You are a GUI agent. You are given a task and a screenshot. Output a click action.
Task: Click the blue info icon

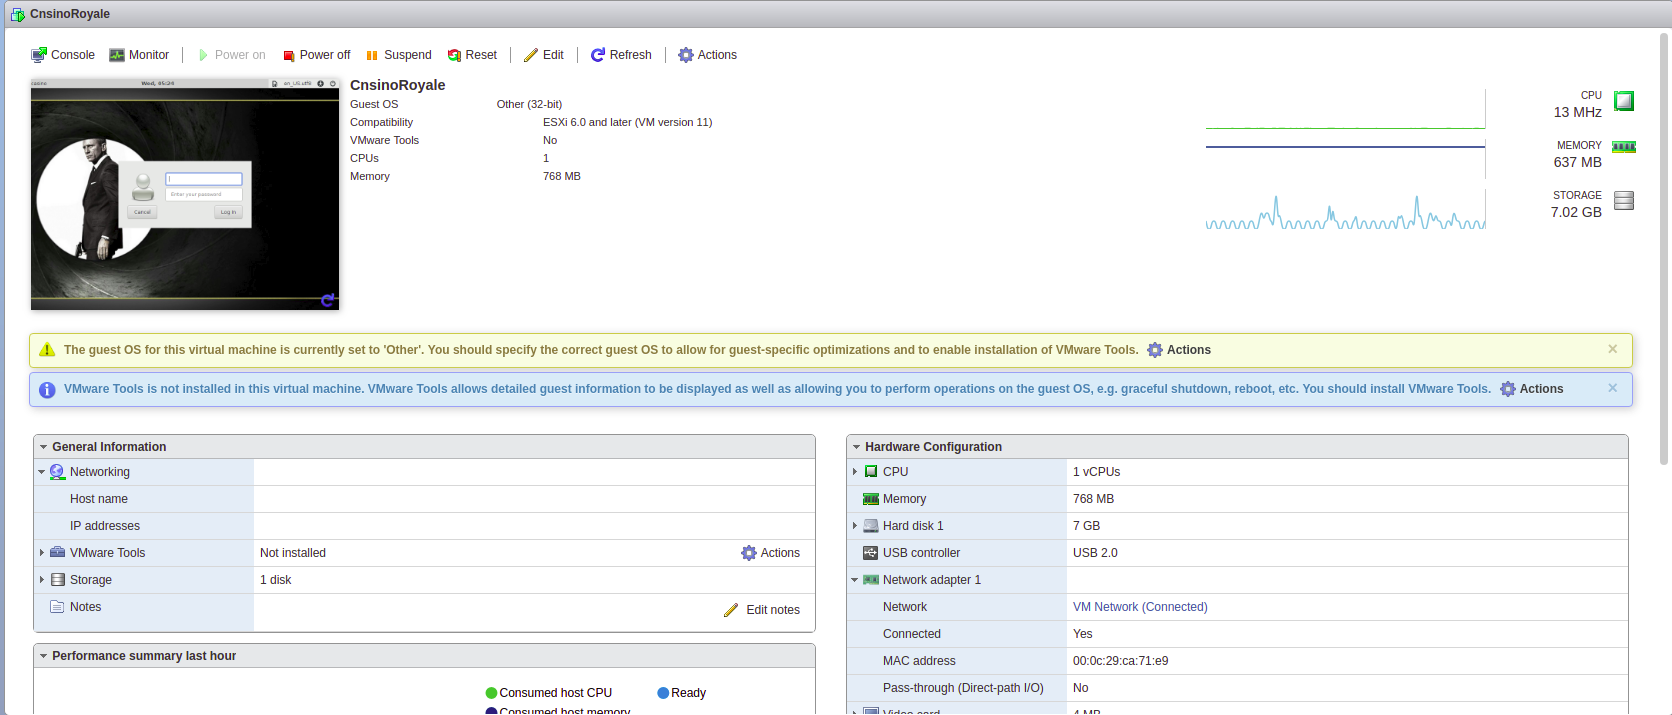pyautogui.click(x=47, y=390)
